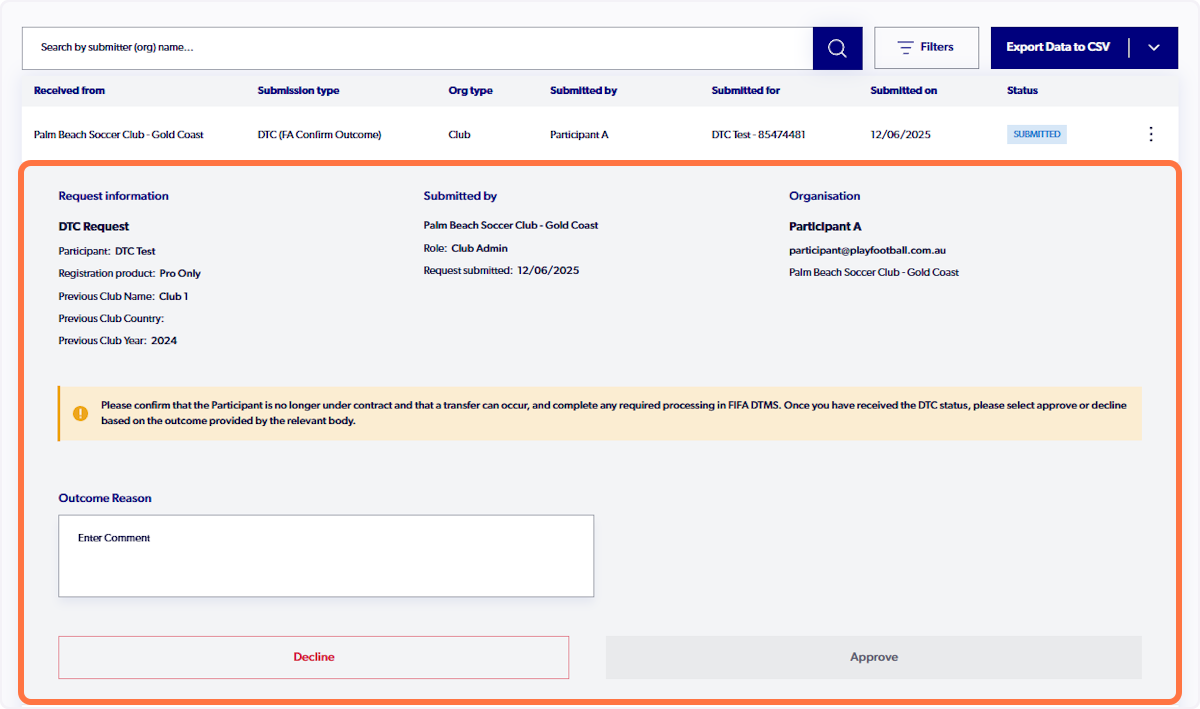The image size is (1200, 709).
Task: Click the Submission type column header
Action: (x=298, y=90)
